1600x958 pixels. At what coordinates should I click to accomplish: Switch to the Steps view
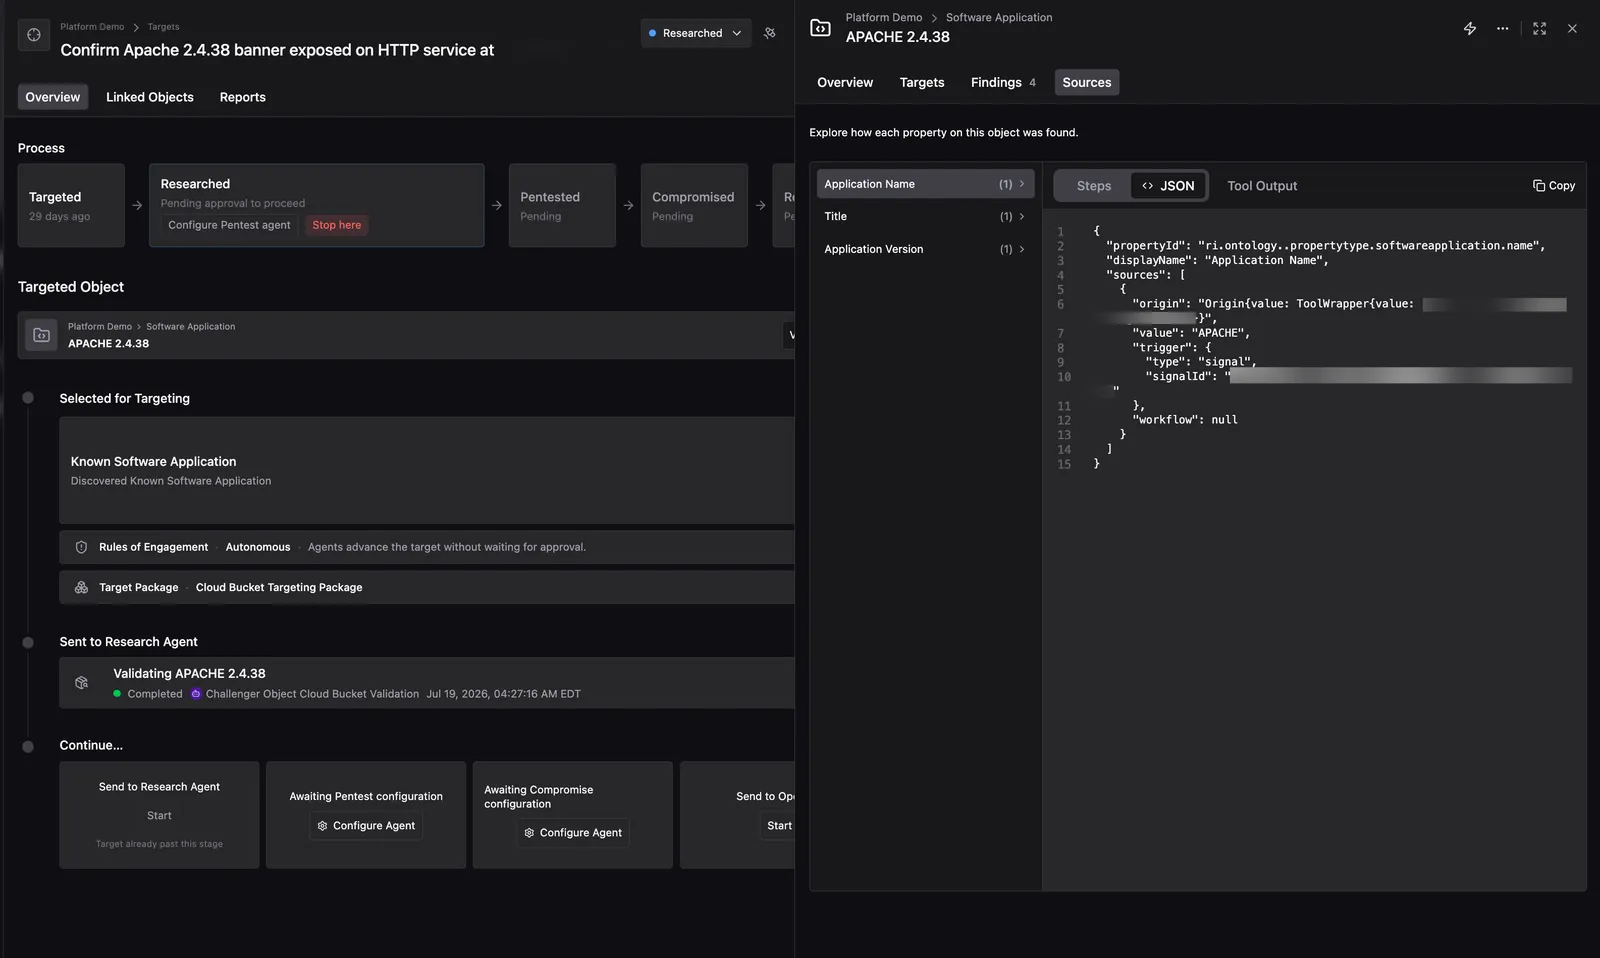point(1094,186)
